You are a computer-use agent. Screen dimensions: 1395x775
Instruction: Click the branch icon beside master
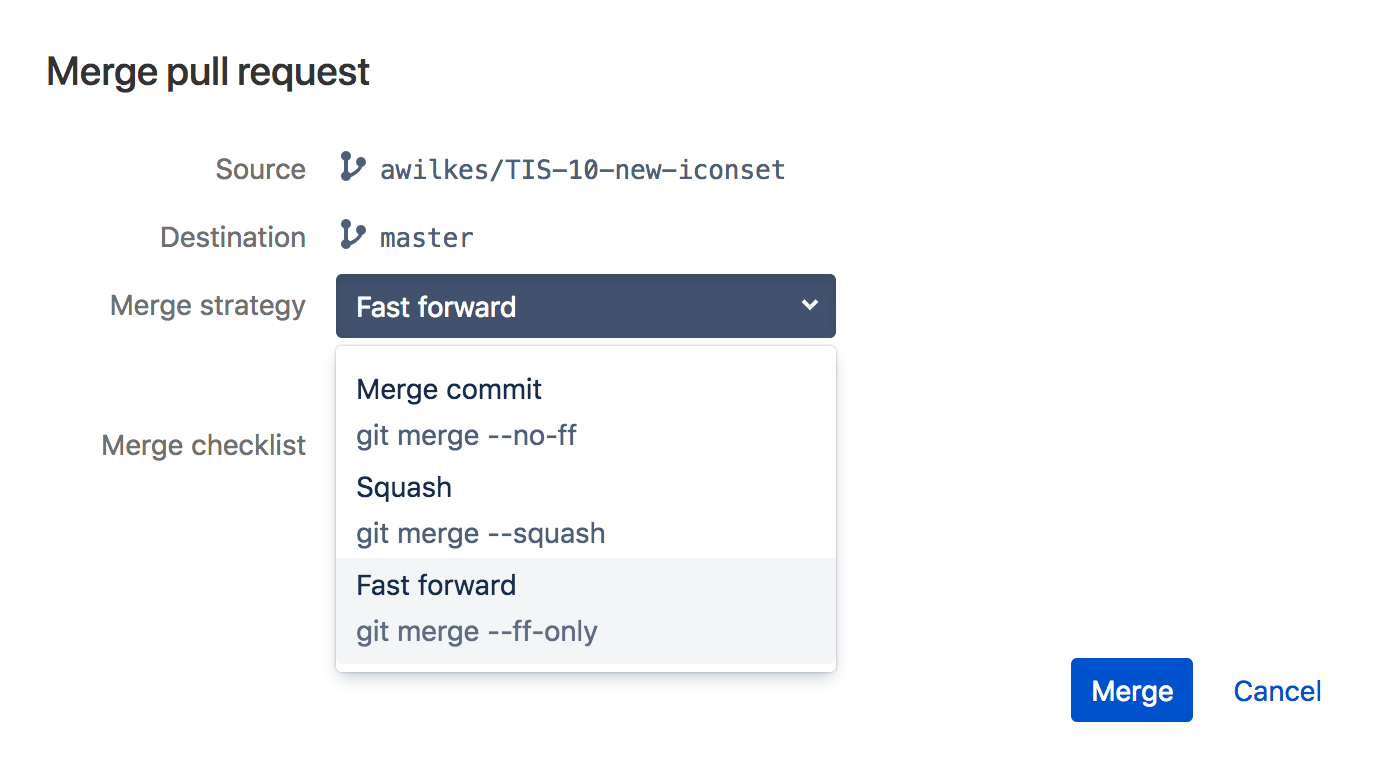pyautogui.click(x=352, y=235)
